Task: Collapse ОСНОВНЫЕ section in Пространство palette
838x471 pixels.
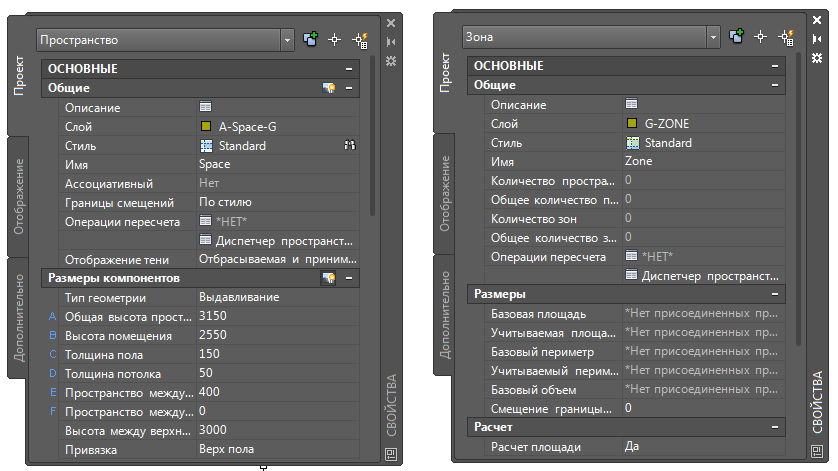Action: pos(349,69)
